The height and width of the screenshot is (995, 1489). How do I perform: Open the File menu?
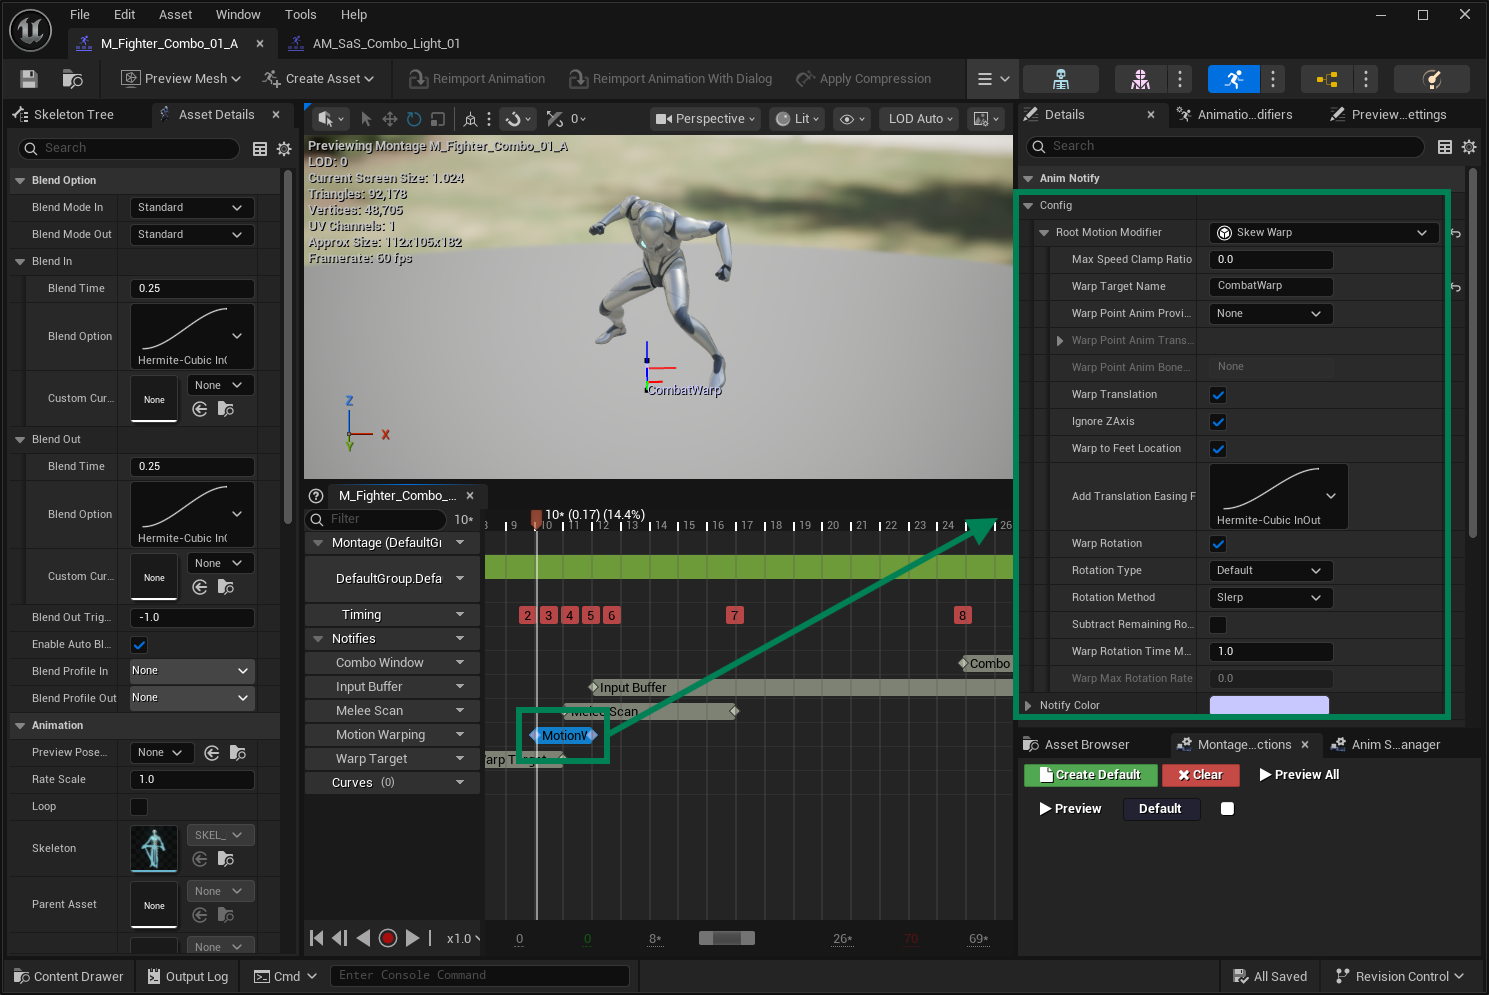80,15
